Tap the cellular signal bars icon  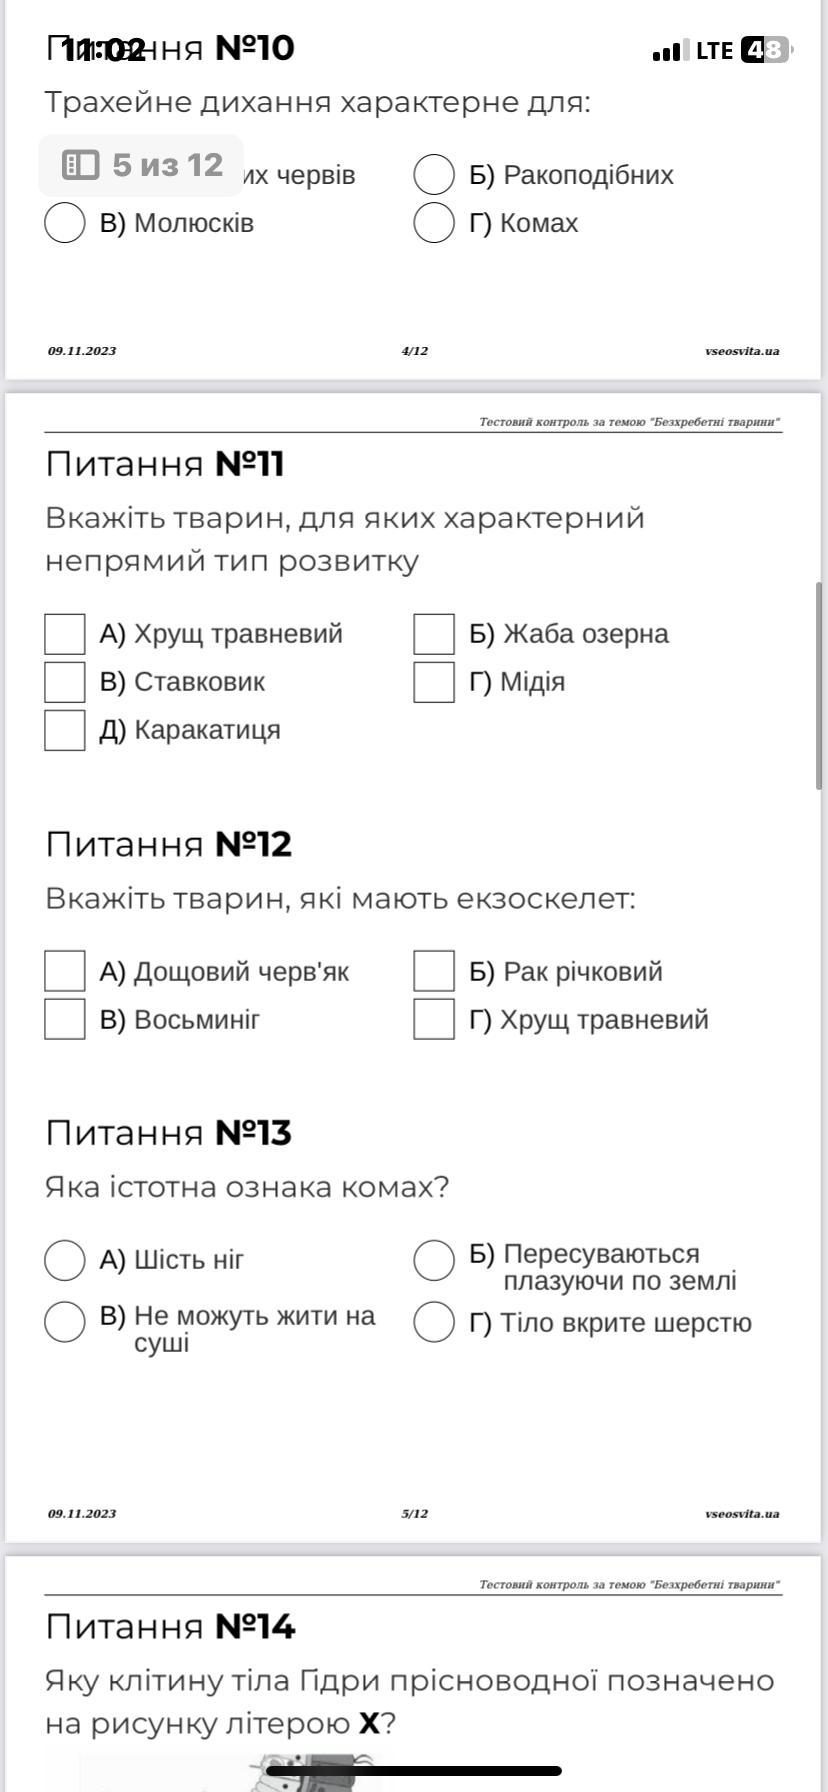[670, 51]
